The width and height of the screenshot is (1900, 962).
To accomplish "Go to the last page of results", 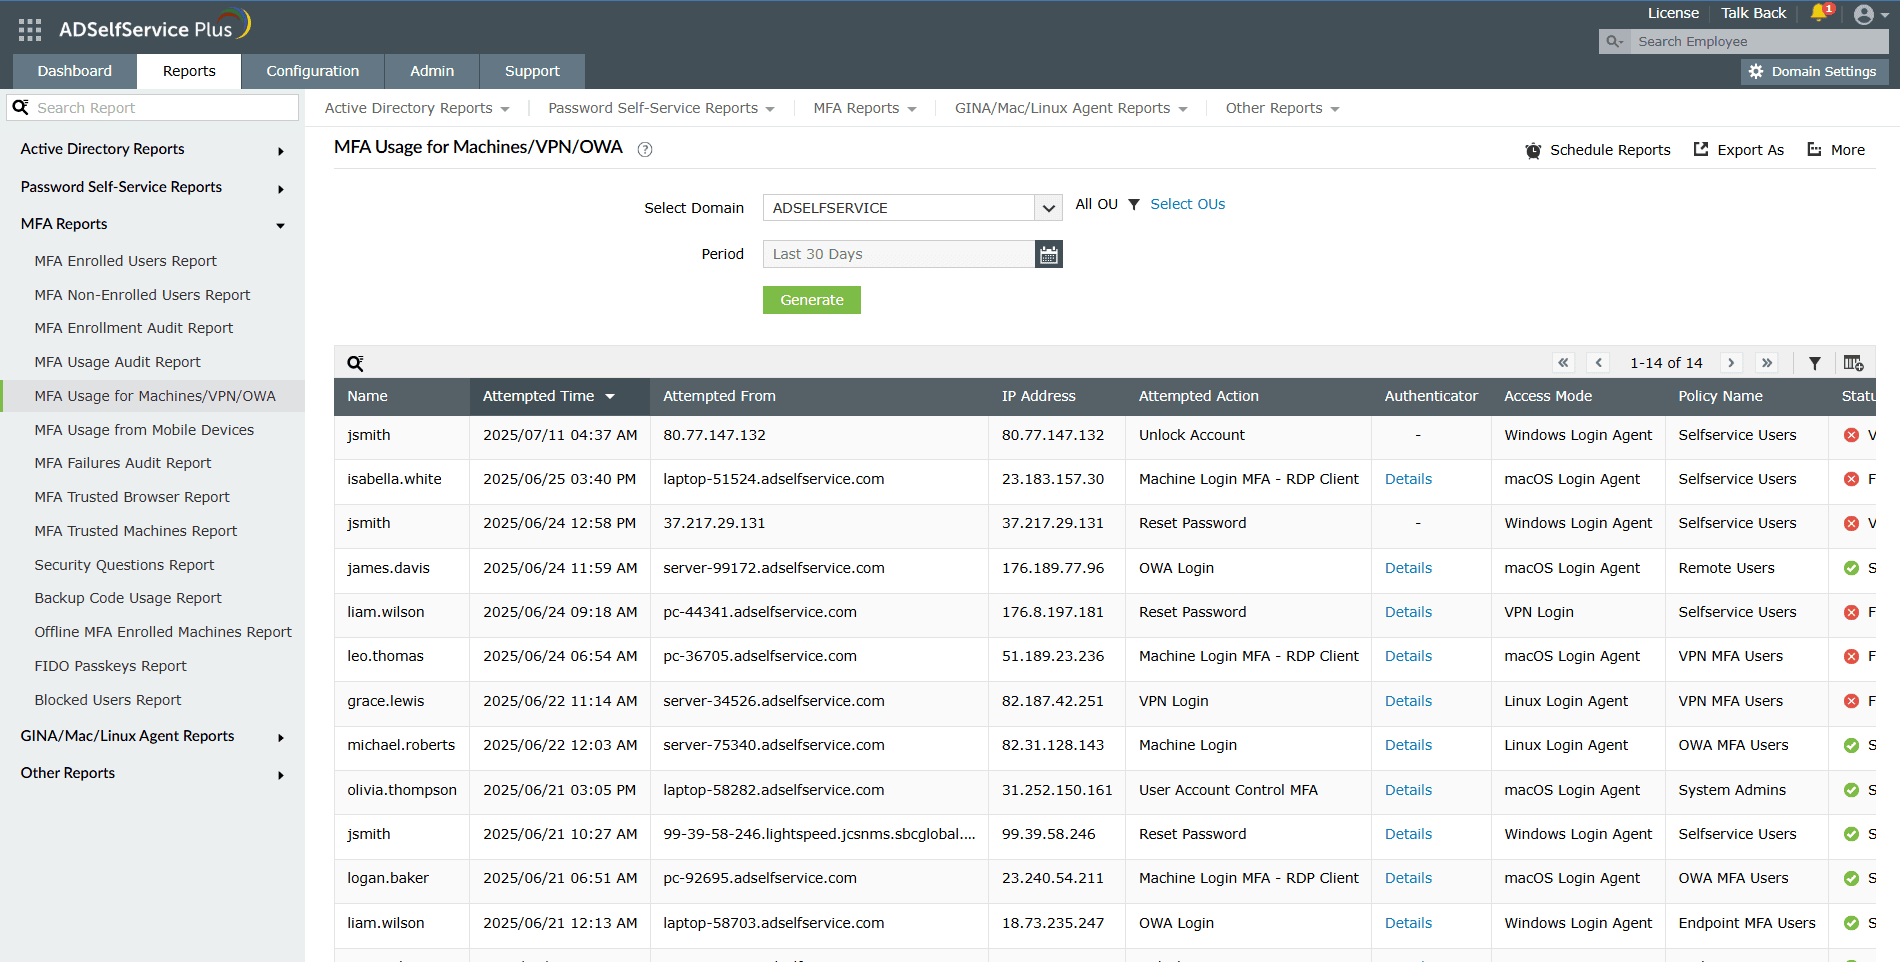I will (x=1767, y=363).
